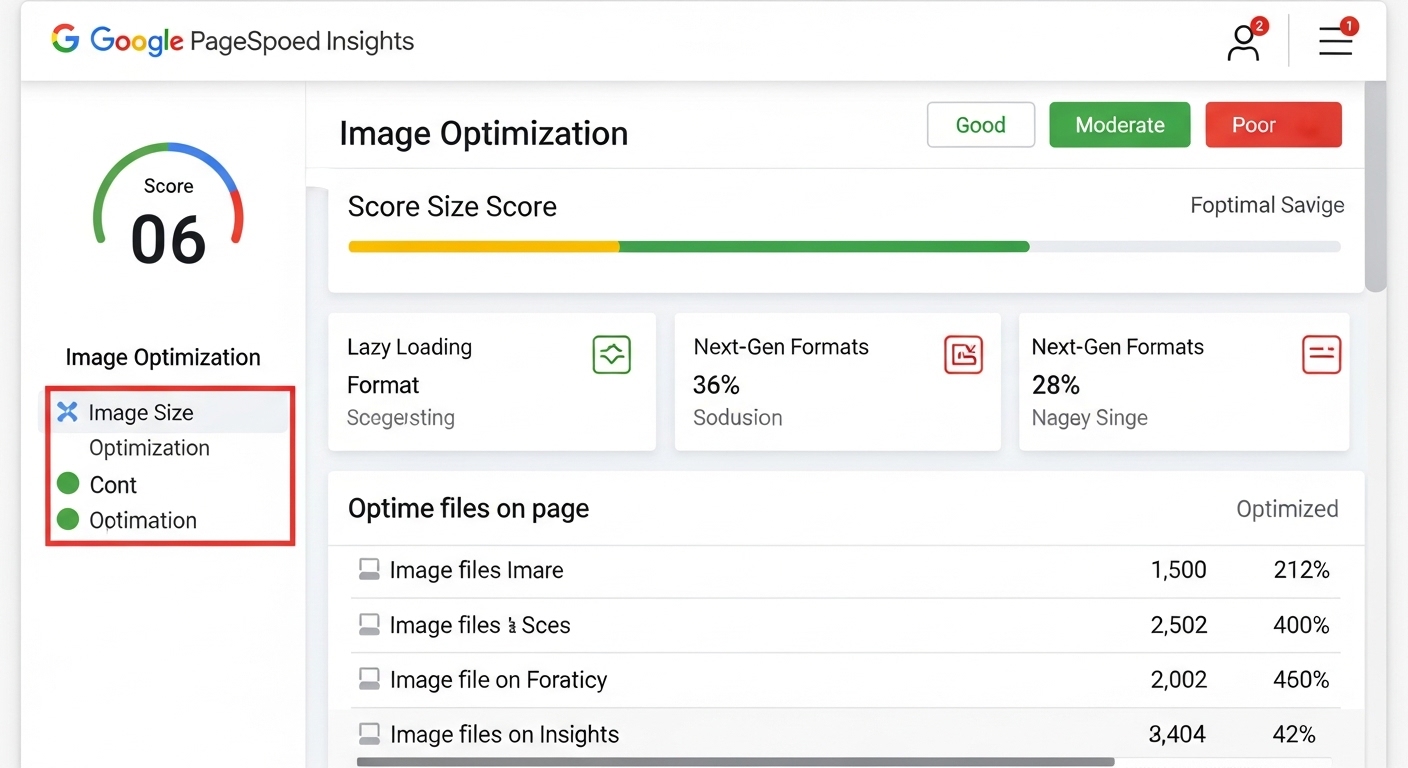Open the hamburger menu icon
Image resolution: width=1408 pixels, height=768 pixels.
[x=1336, y=39]
